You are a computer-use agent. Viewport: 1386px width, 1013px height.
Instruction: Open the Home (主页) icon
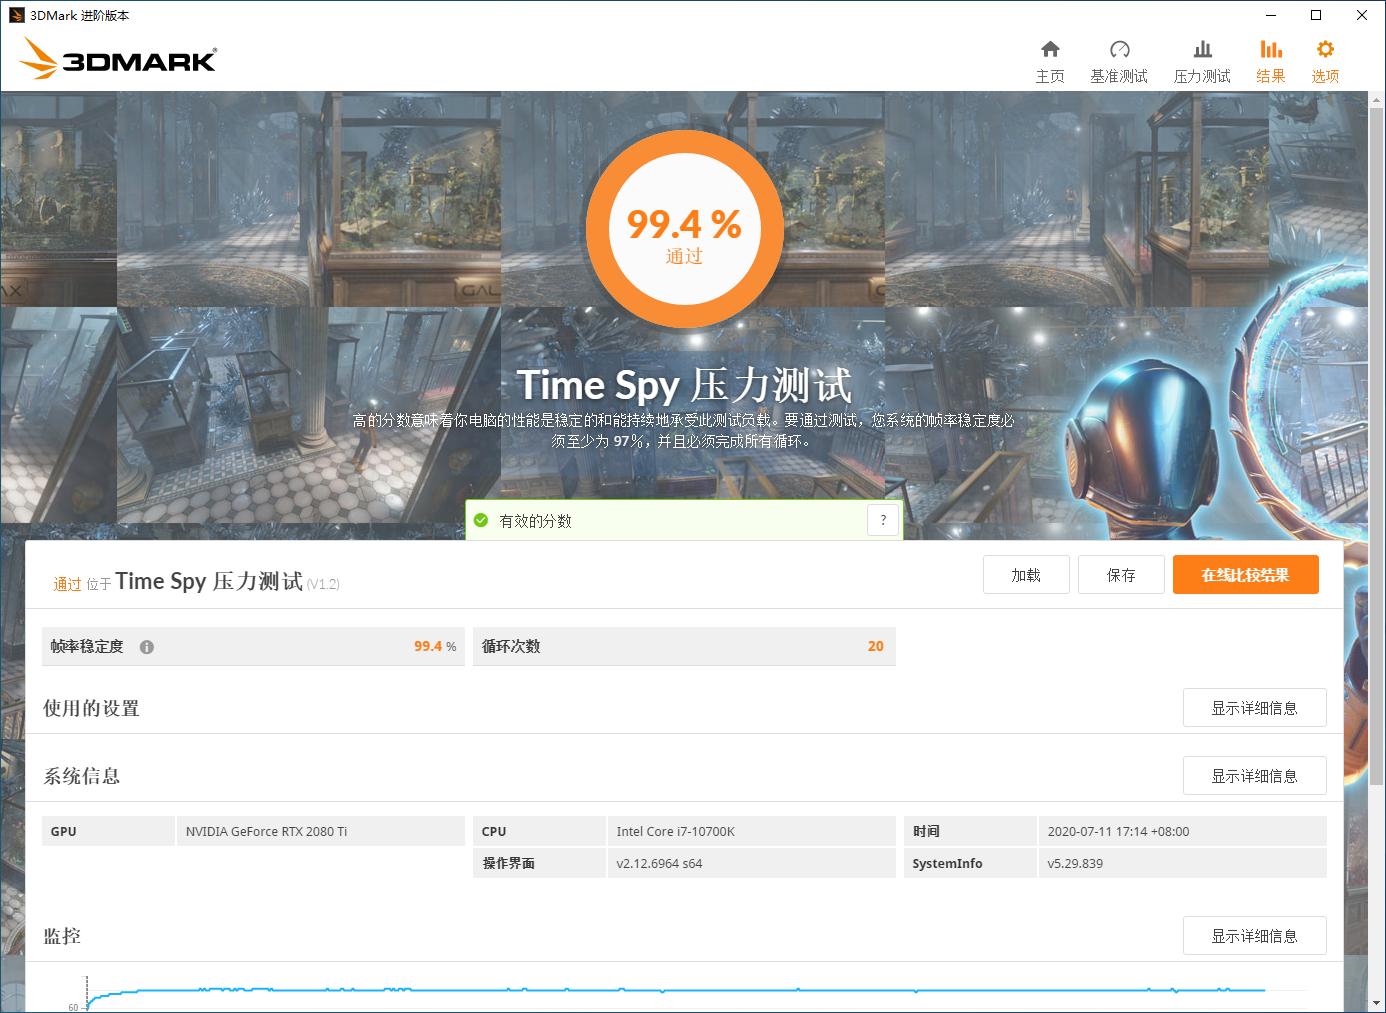pyautogui.click(x=1050, y=50)
